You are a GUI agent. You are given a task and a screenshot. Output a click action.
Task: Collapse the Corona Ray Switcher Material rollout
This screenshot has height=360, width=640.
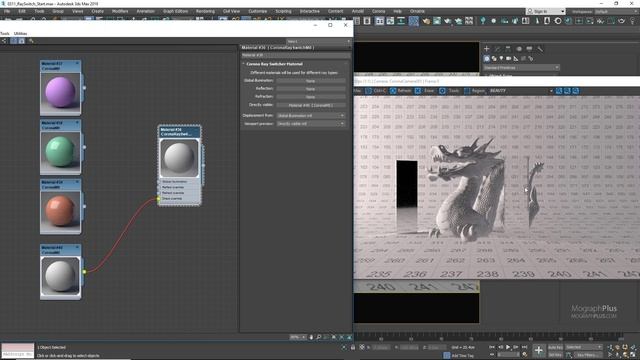pos(274,64)
